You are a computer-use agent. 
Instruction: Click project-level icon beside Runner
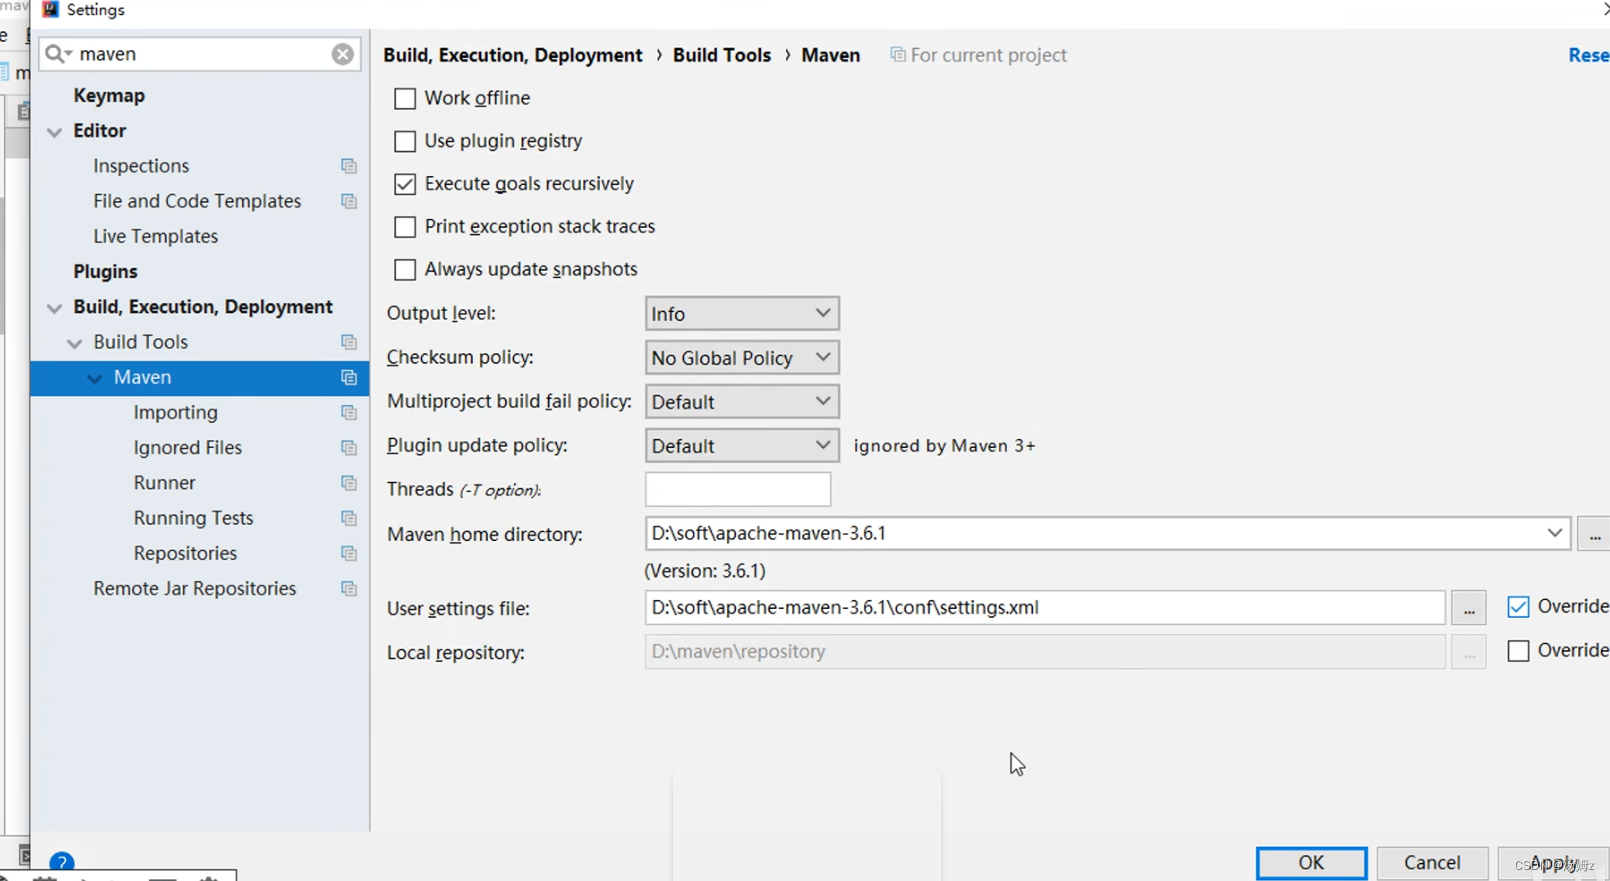tap(349, 483)
